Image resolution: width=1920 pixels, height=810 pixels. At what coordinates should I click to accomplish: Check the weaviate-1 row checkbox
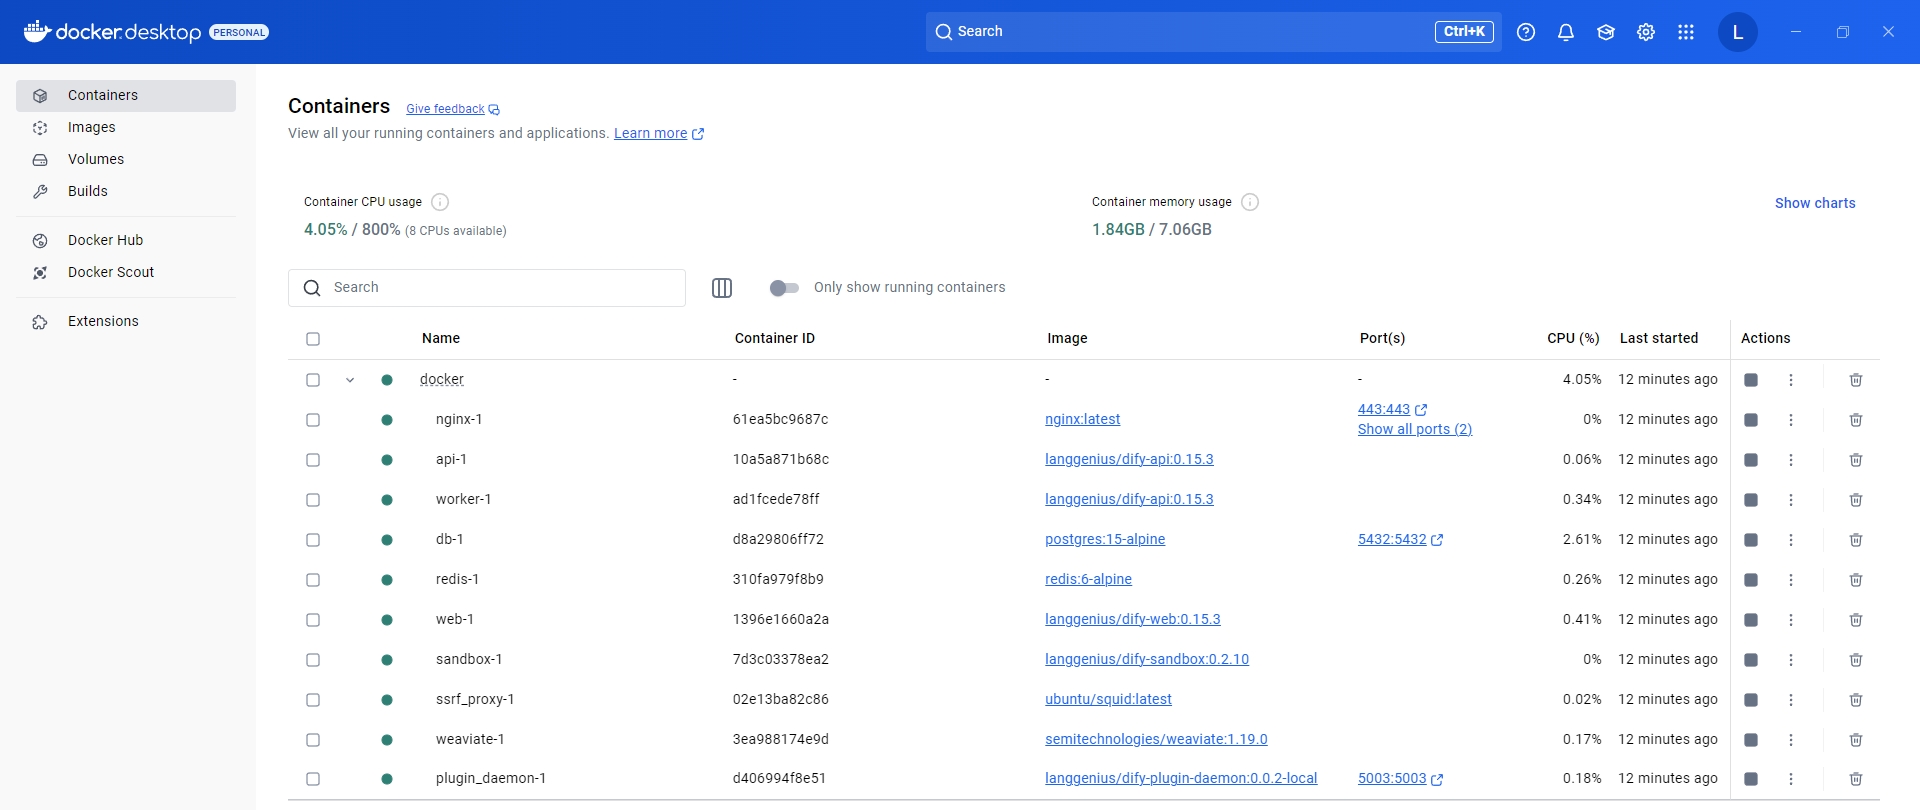[x=313, y=740]
